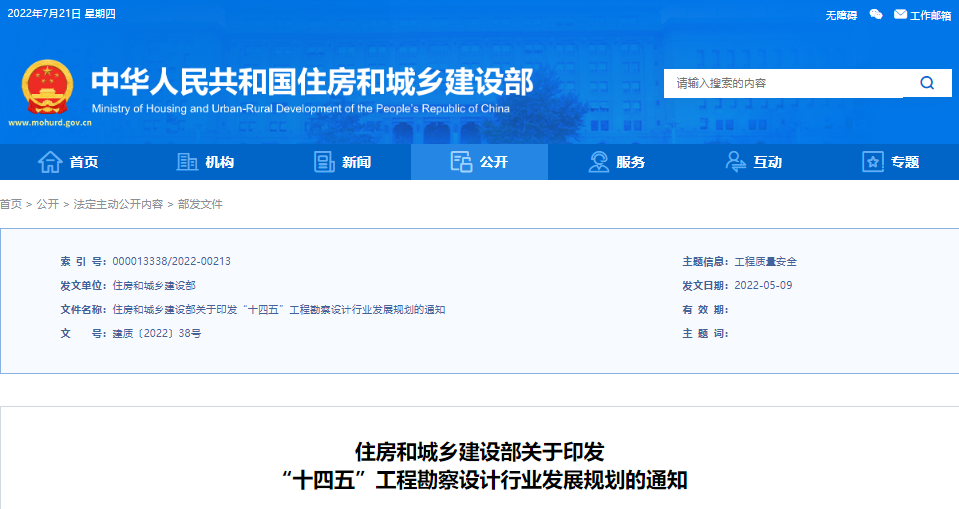
Task: Click the 主题信息 label
Action: coord(706,262)
